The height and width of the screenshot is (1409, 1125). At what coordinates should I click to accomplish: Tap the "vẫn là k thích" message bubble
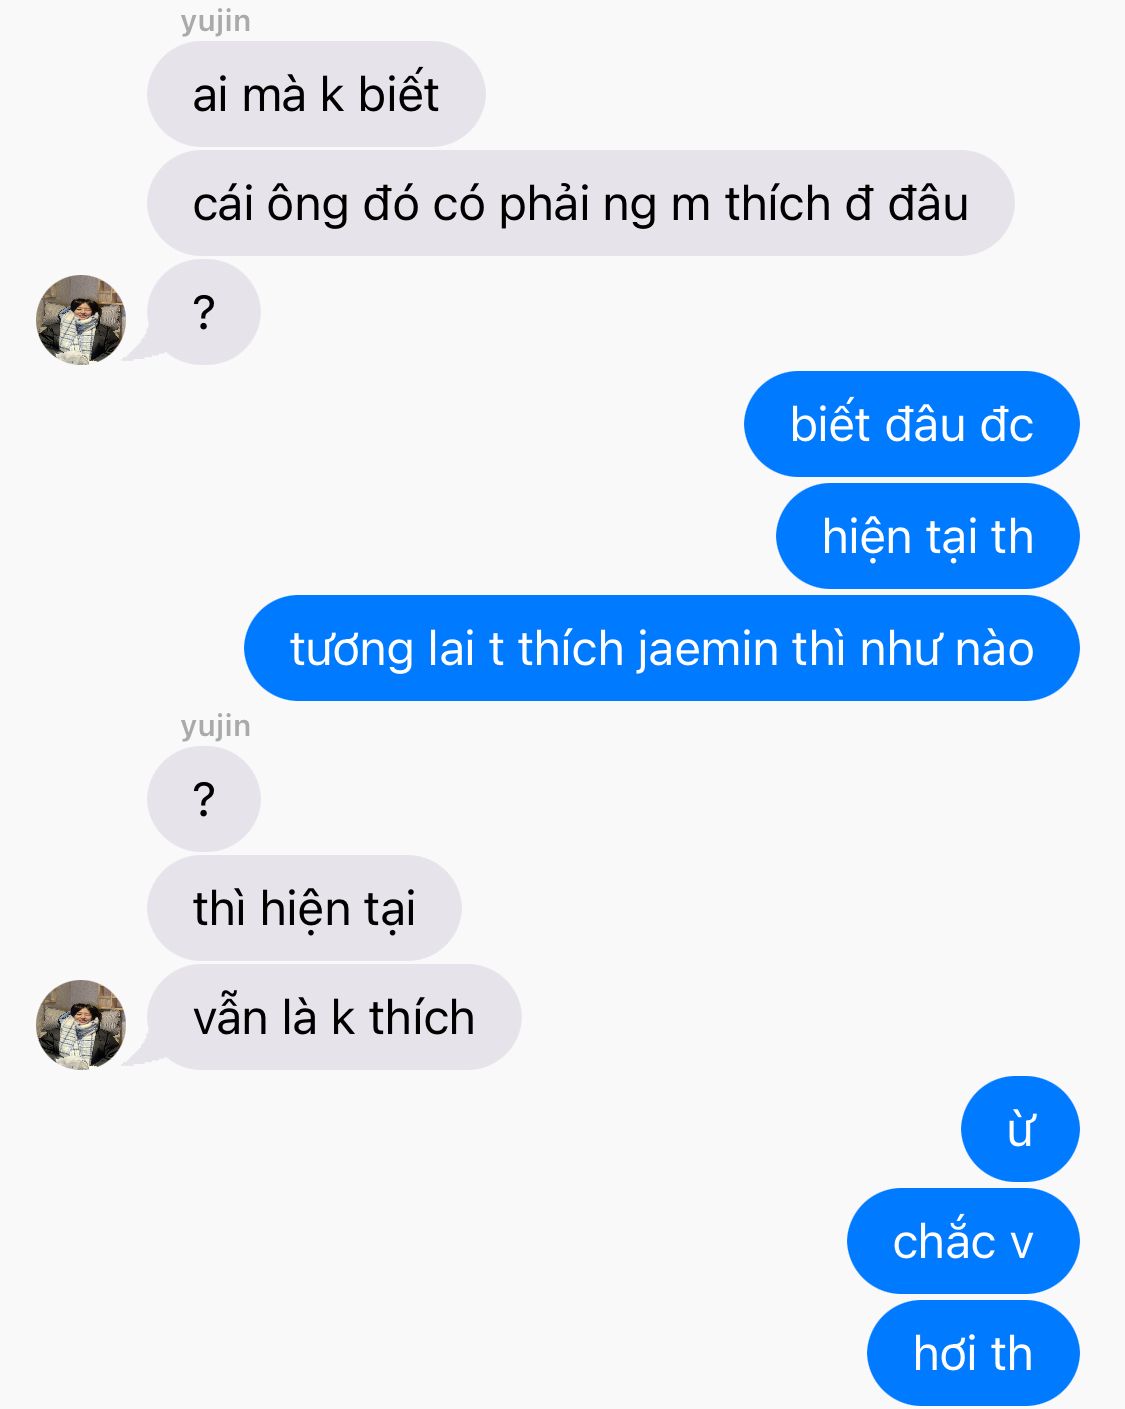[334, 1017]
